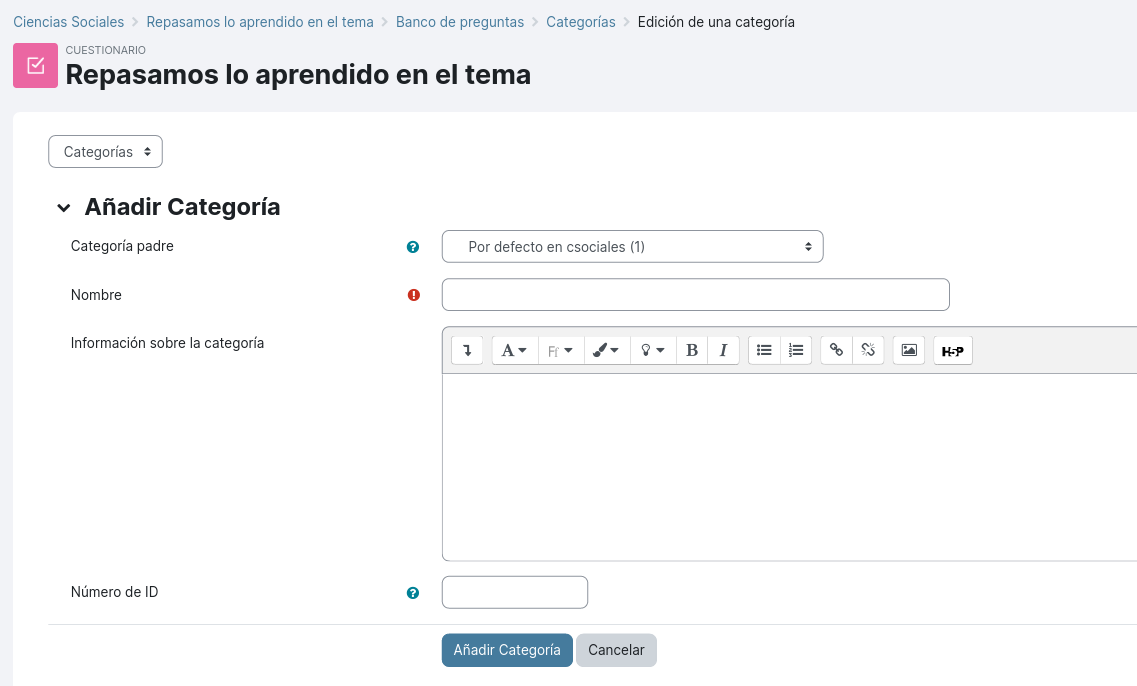Insert a link in the editor

pyautogui.click(x=836, y=350)
